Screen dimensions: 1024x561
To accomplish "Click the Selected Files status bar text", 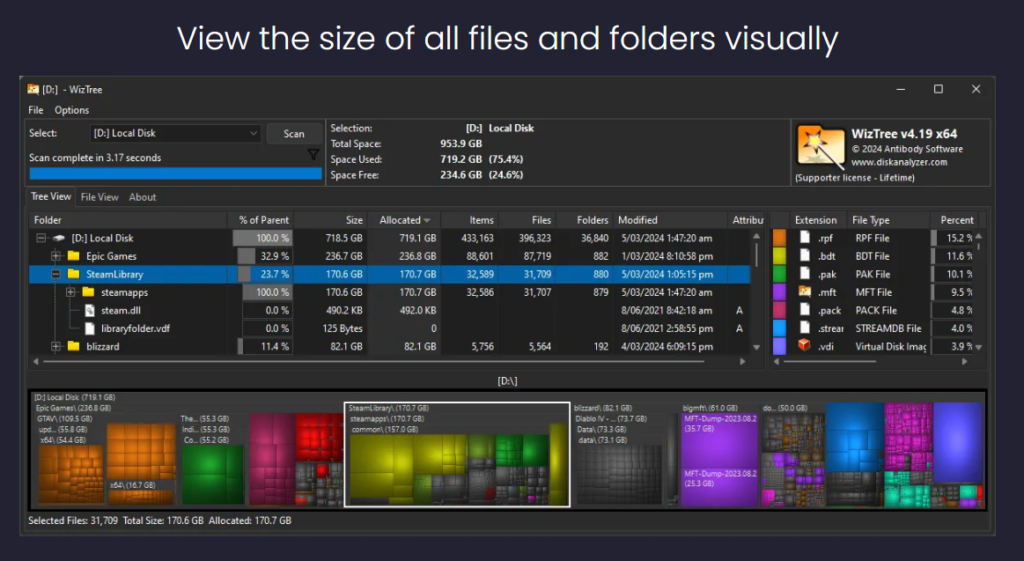I will [x=160, y=521].
